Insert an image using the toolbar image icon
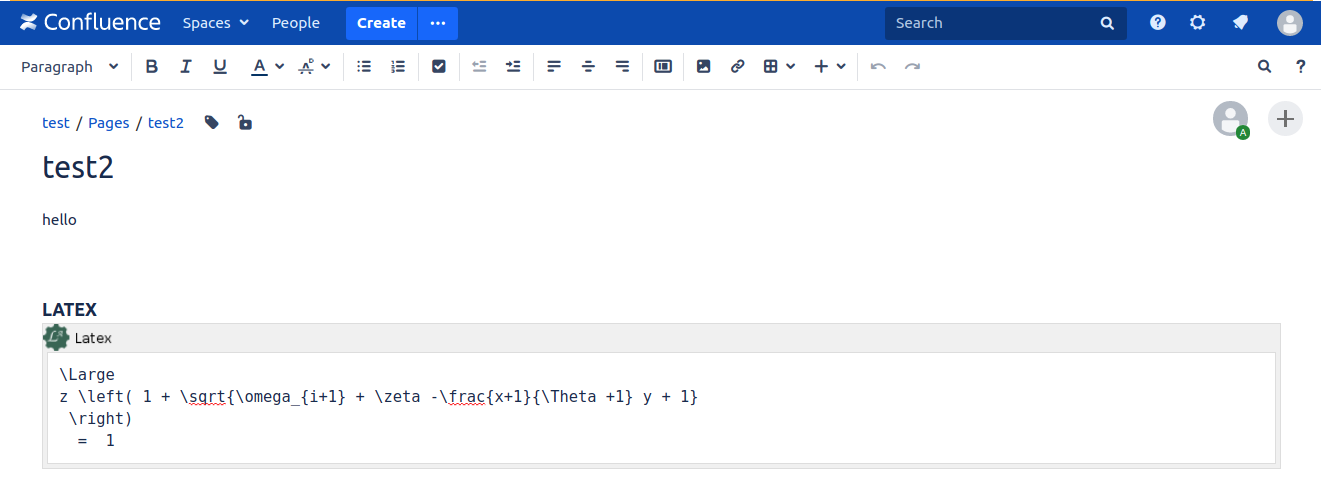The height and width of the screenshot is (497, 1321). point(703,66)
